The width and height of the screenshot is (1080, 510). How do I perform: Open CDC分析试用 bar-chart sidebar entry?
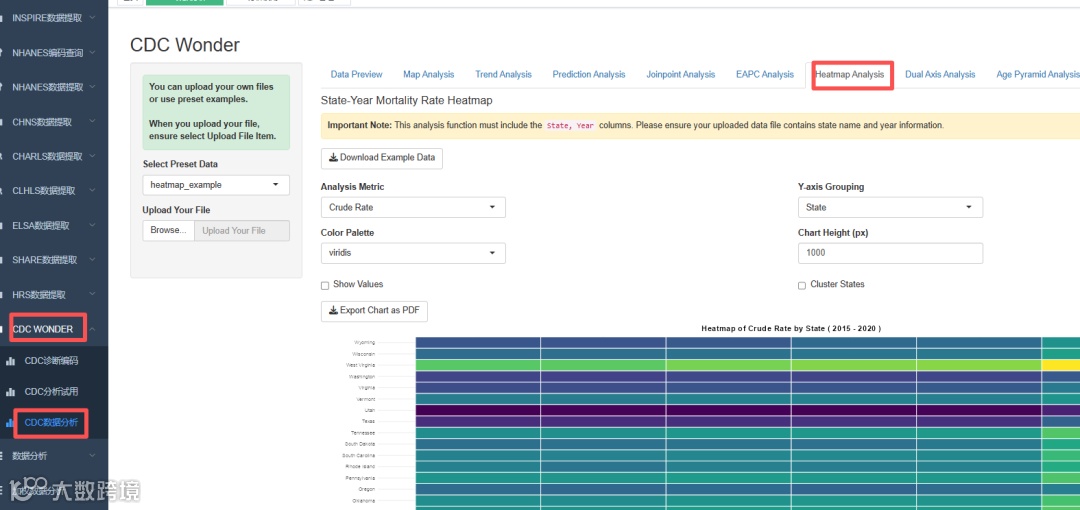(x=52, y=391)
